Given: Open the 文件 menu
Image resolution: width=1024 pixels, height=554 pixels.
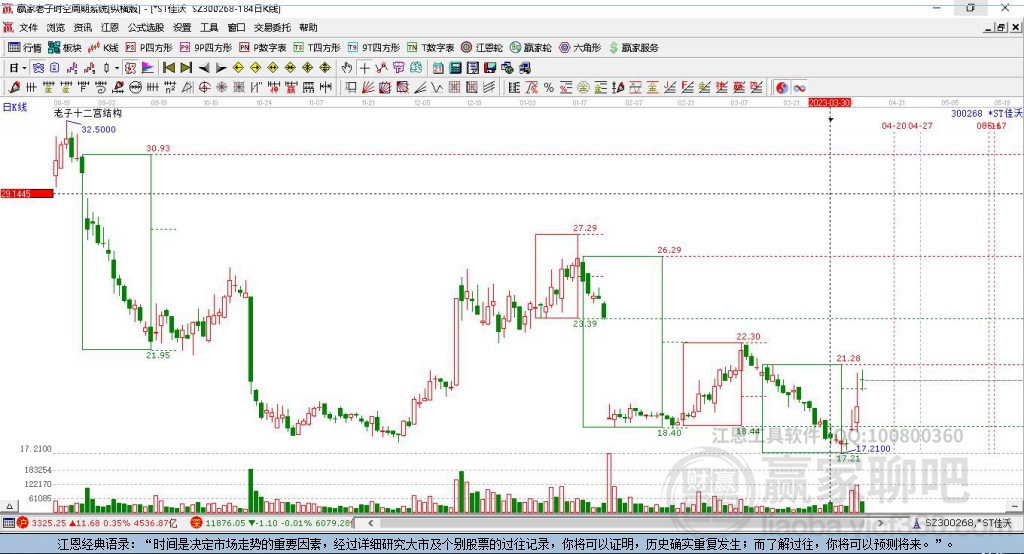Looking at the screenshot, I should (x=28, y=27).
